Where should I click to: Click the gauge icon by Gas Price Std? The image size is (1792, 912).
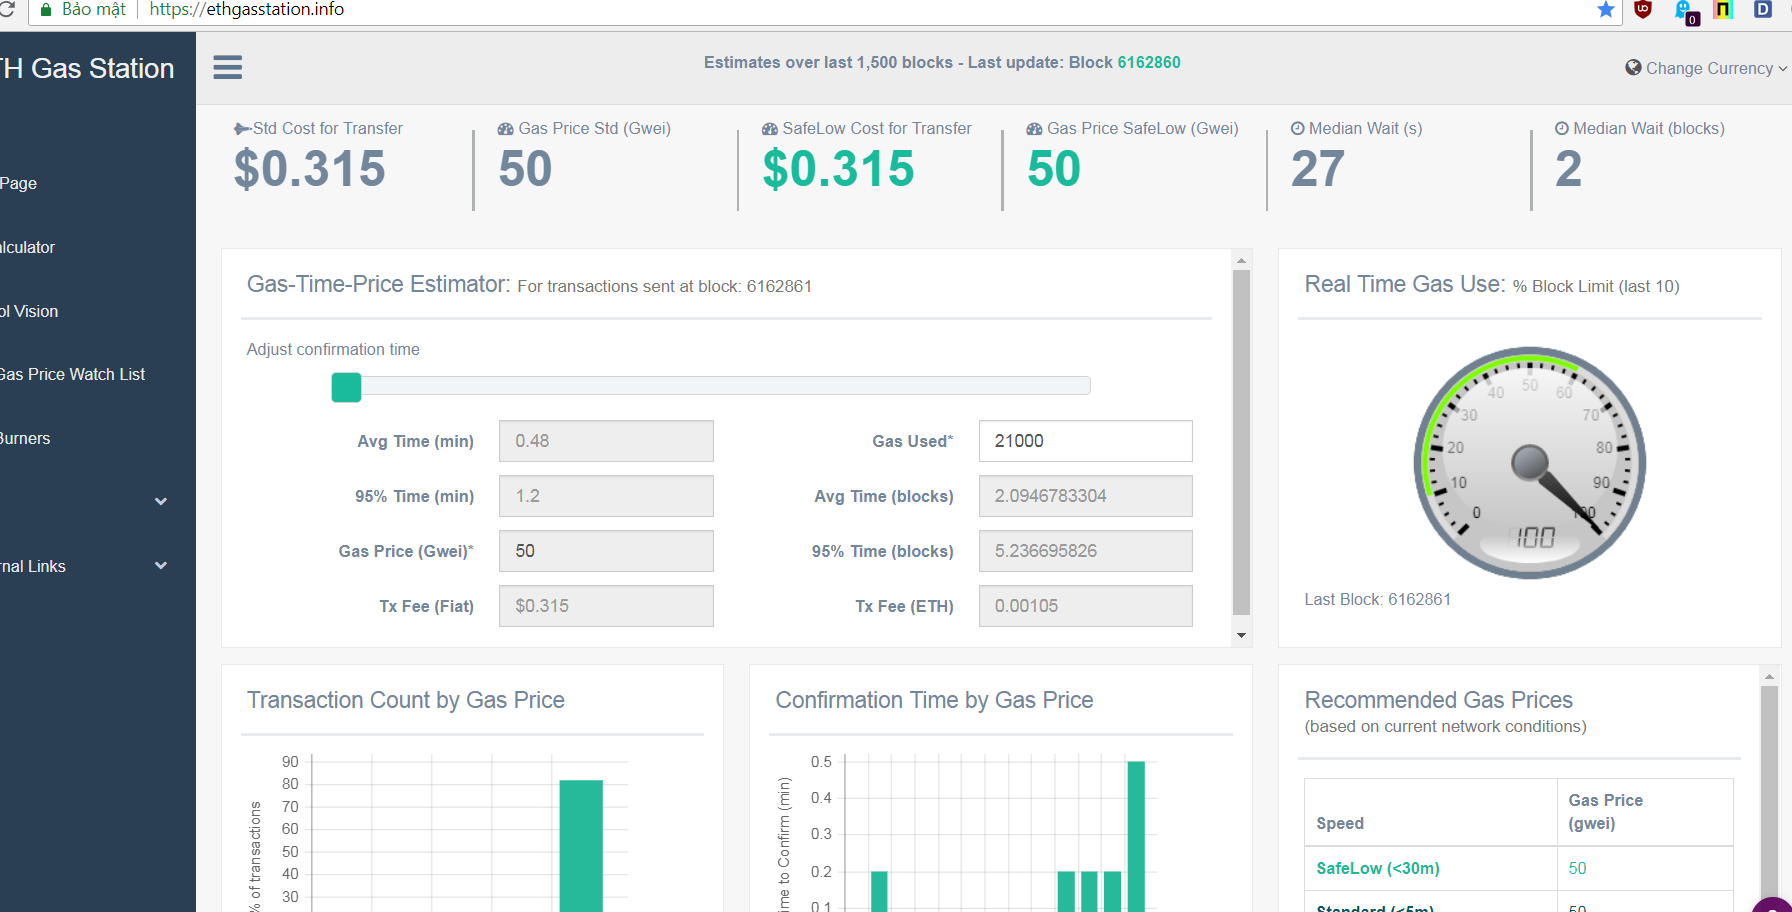(506, 129)
